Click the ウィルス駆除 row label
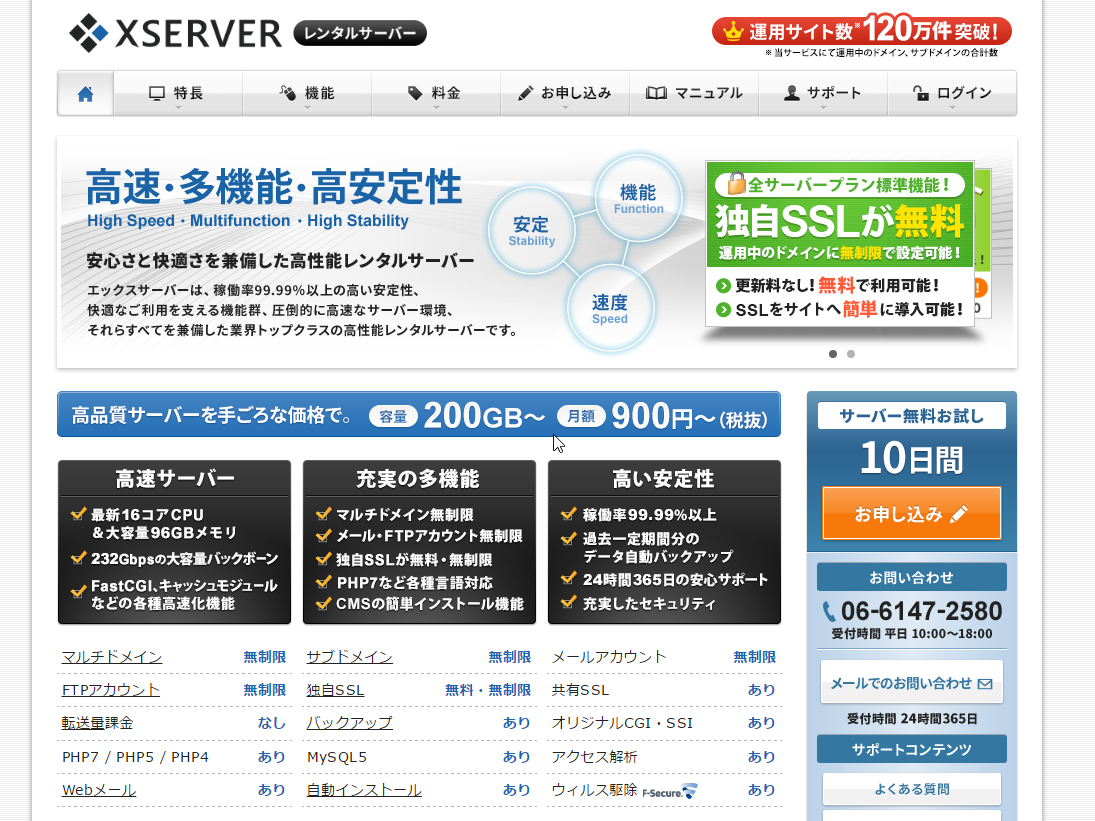Screen dimensions: 1095x821 click(x=594, y=790)
